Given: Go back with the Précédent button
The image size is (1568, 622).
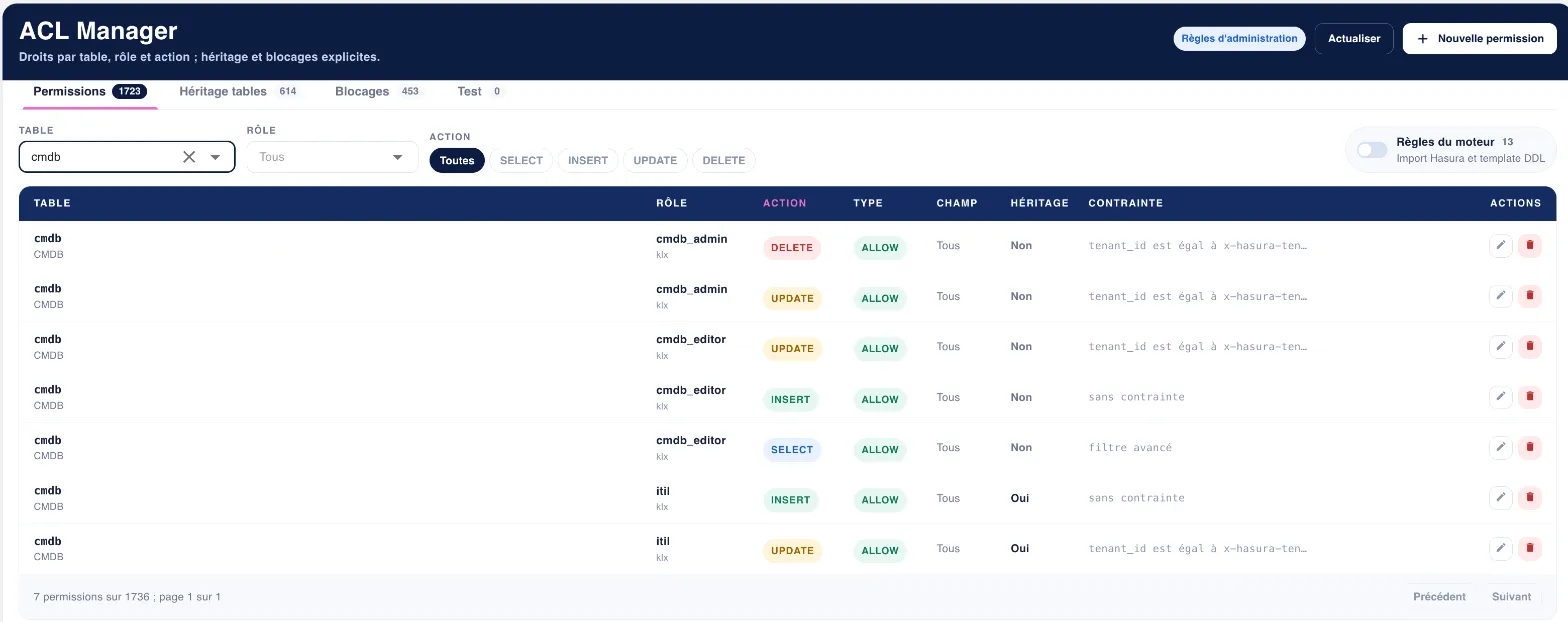Looking at the screenshot, I should coord(1439,597).
